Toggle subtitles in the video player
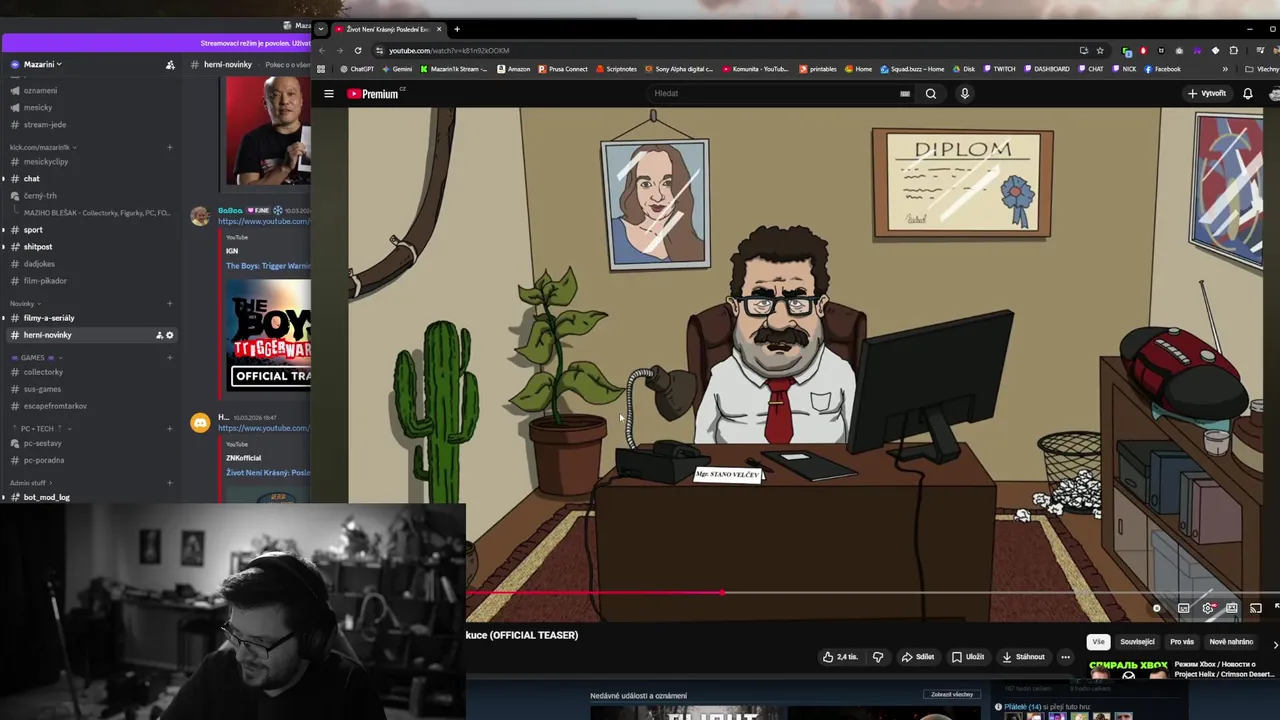This screenshot has width=1280, height=720. 1183,608
